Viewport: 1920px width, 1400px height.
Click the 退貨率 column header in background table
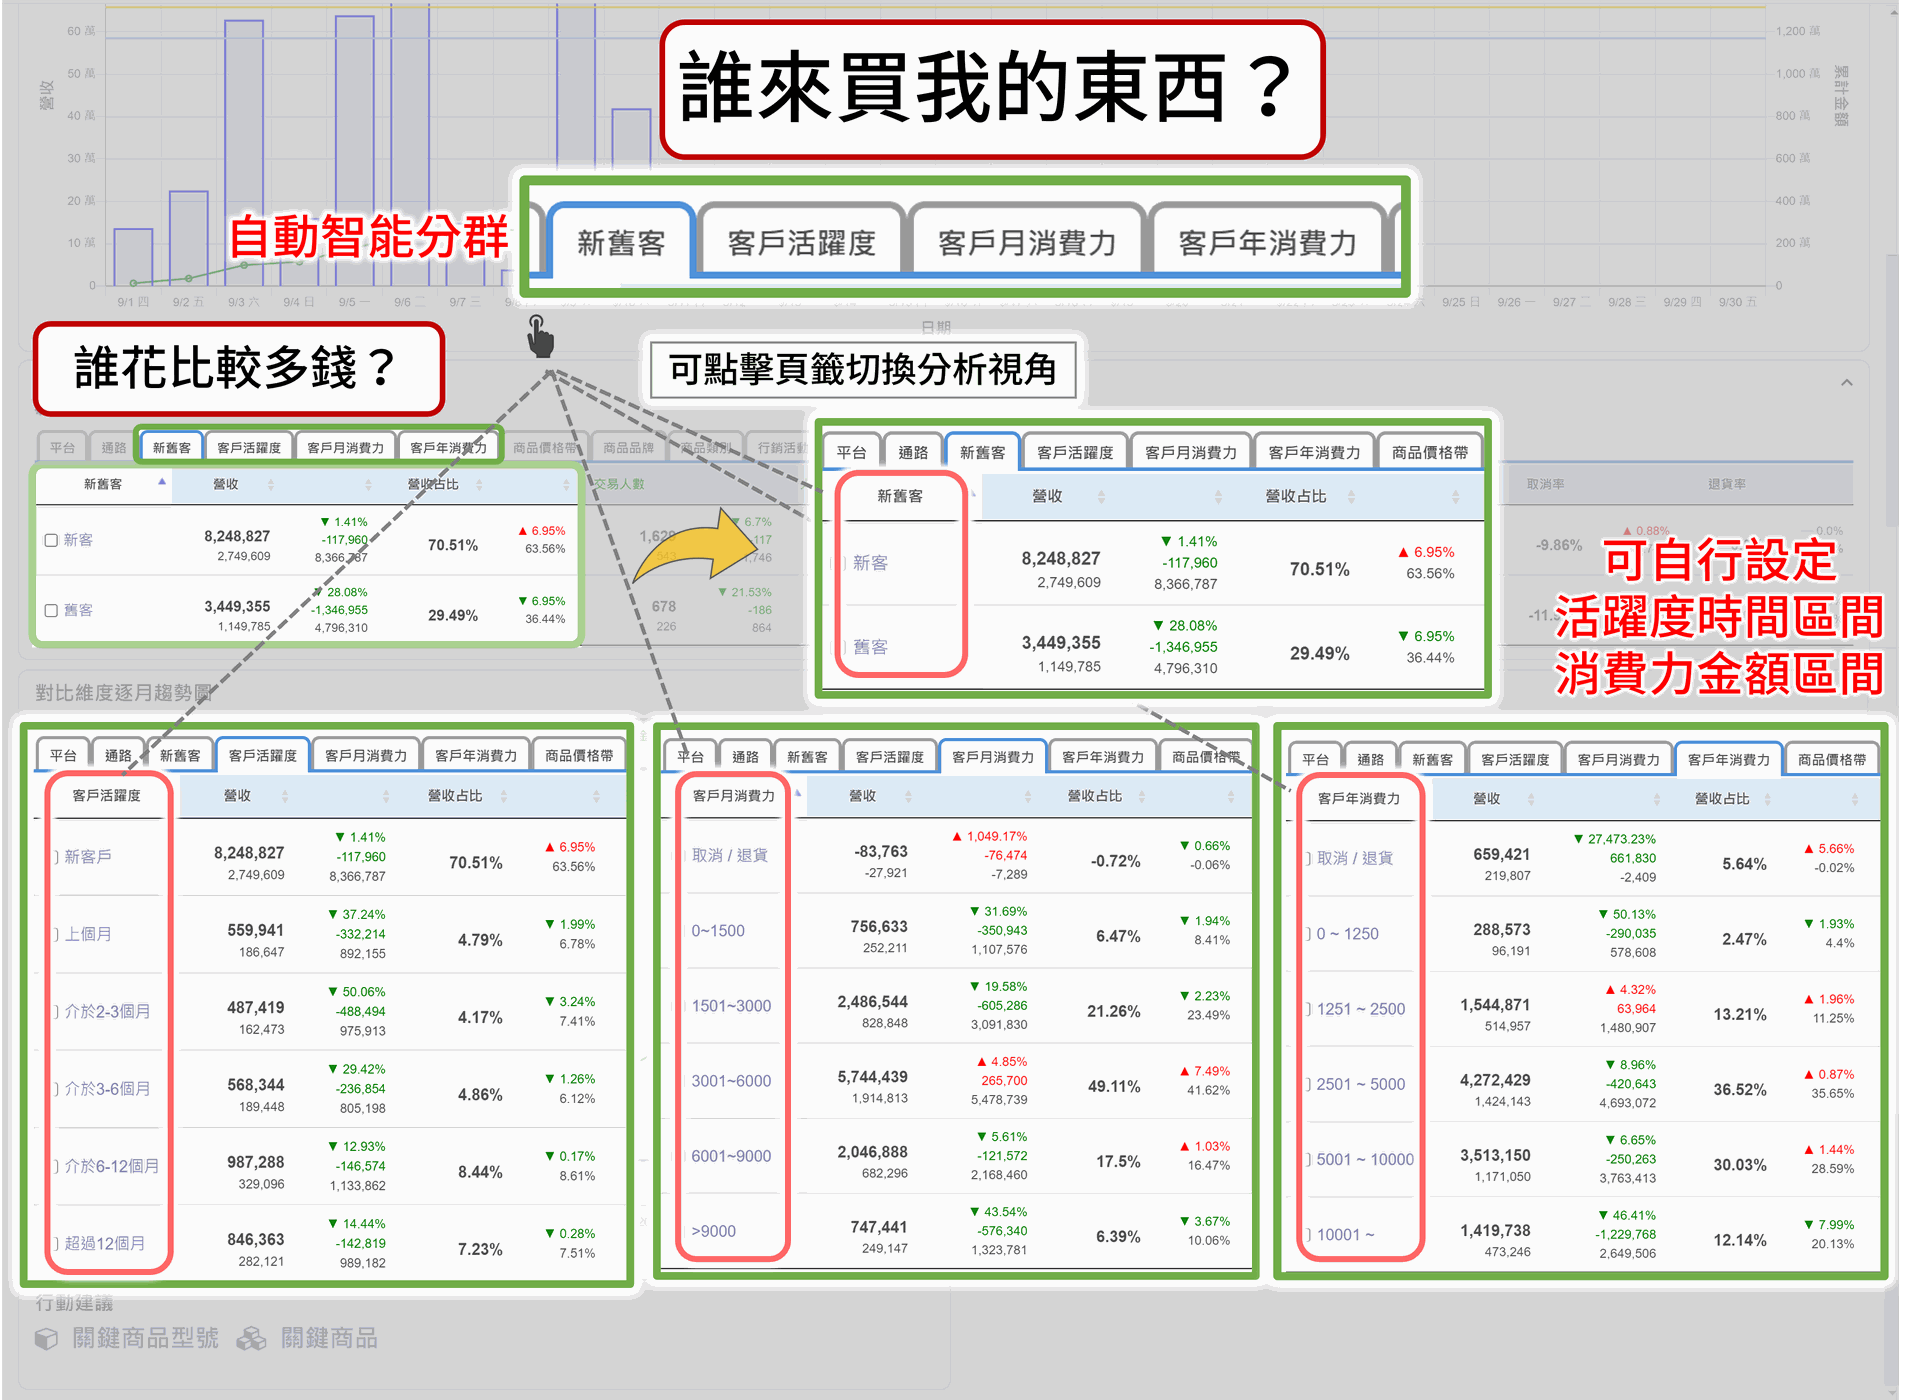pyautogui.click(x=1727, y=484)
